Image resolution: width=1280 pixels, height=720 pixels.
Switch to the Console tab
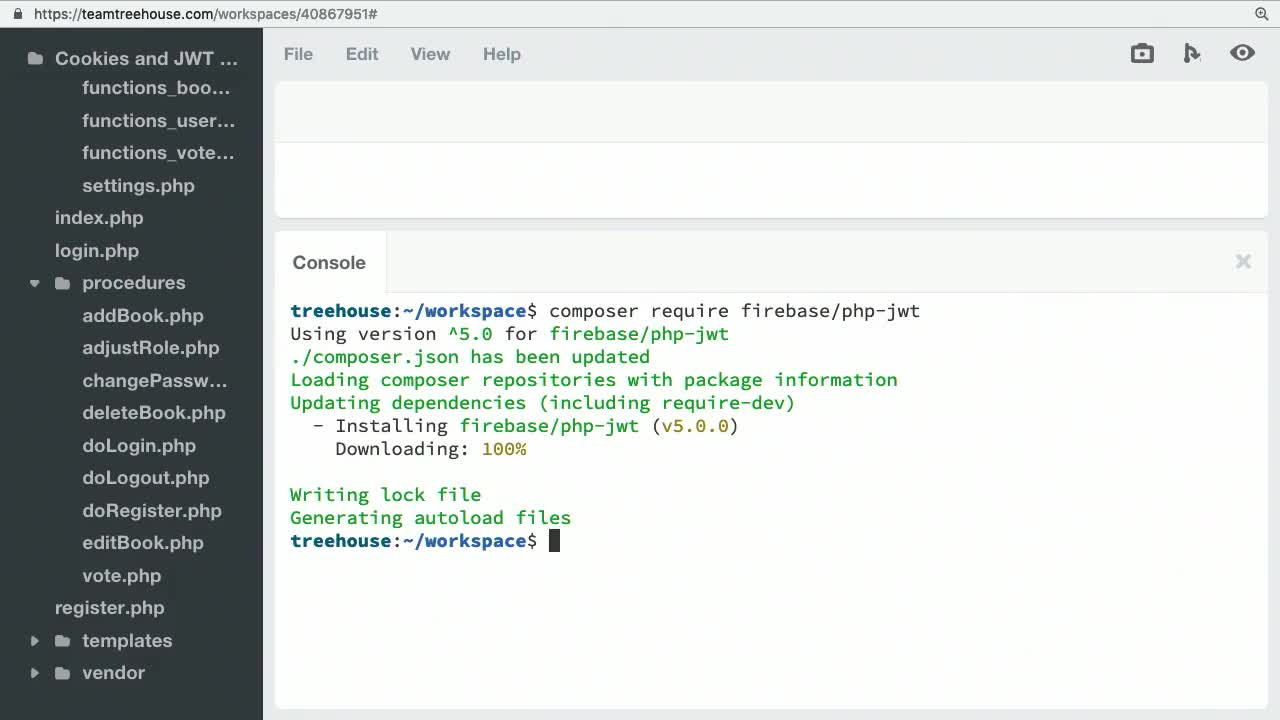(x=329, y=262)
